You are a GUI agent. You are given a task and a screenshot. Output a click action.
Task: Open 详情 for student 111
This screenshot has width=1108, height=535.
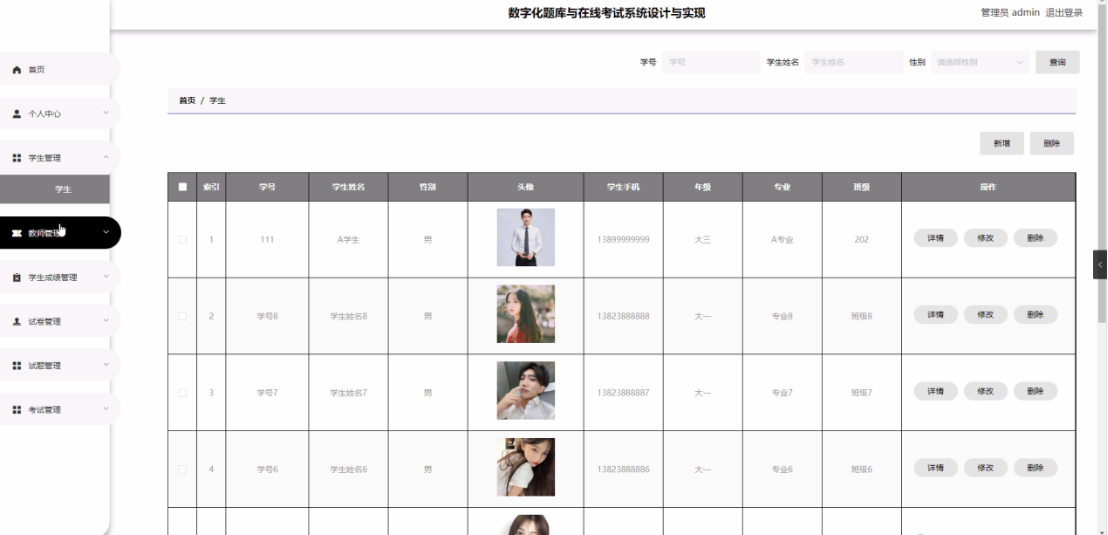coord(936,238)
